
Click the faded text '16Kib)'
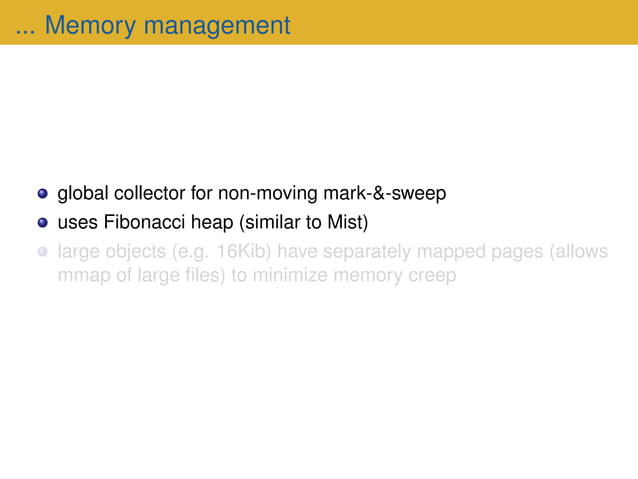click(x=244, y=252)
